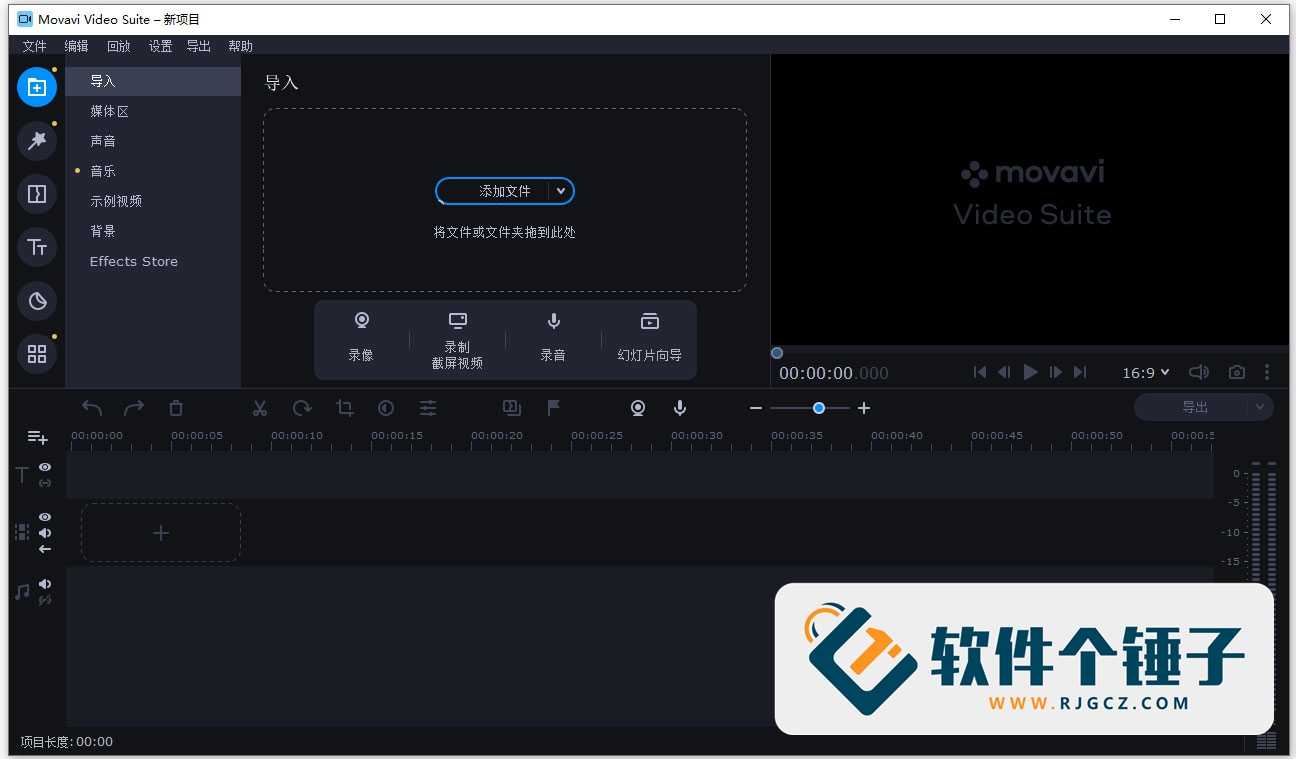Select 媒体区 in side list
This screenshot has height=759, width=1296.
[154, 111]
